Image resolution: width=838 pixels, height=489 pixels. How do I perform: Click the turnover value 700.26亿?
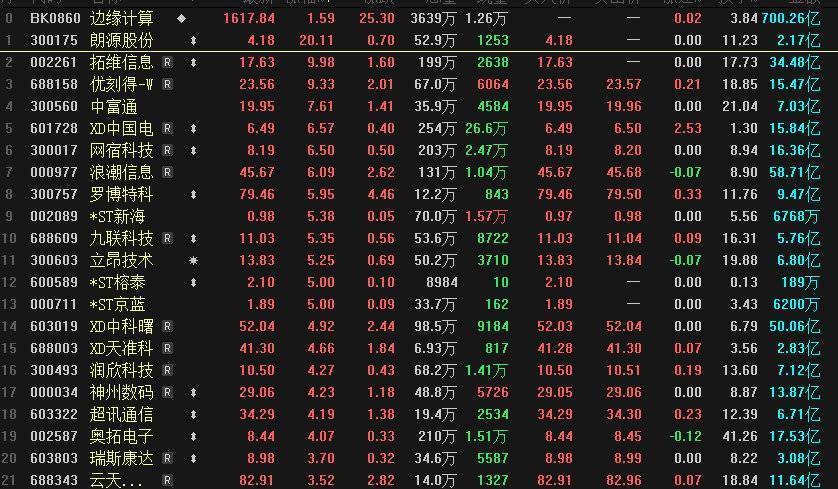[790, 19]
